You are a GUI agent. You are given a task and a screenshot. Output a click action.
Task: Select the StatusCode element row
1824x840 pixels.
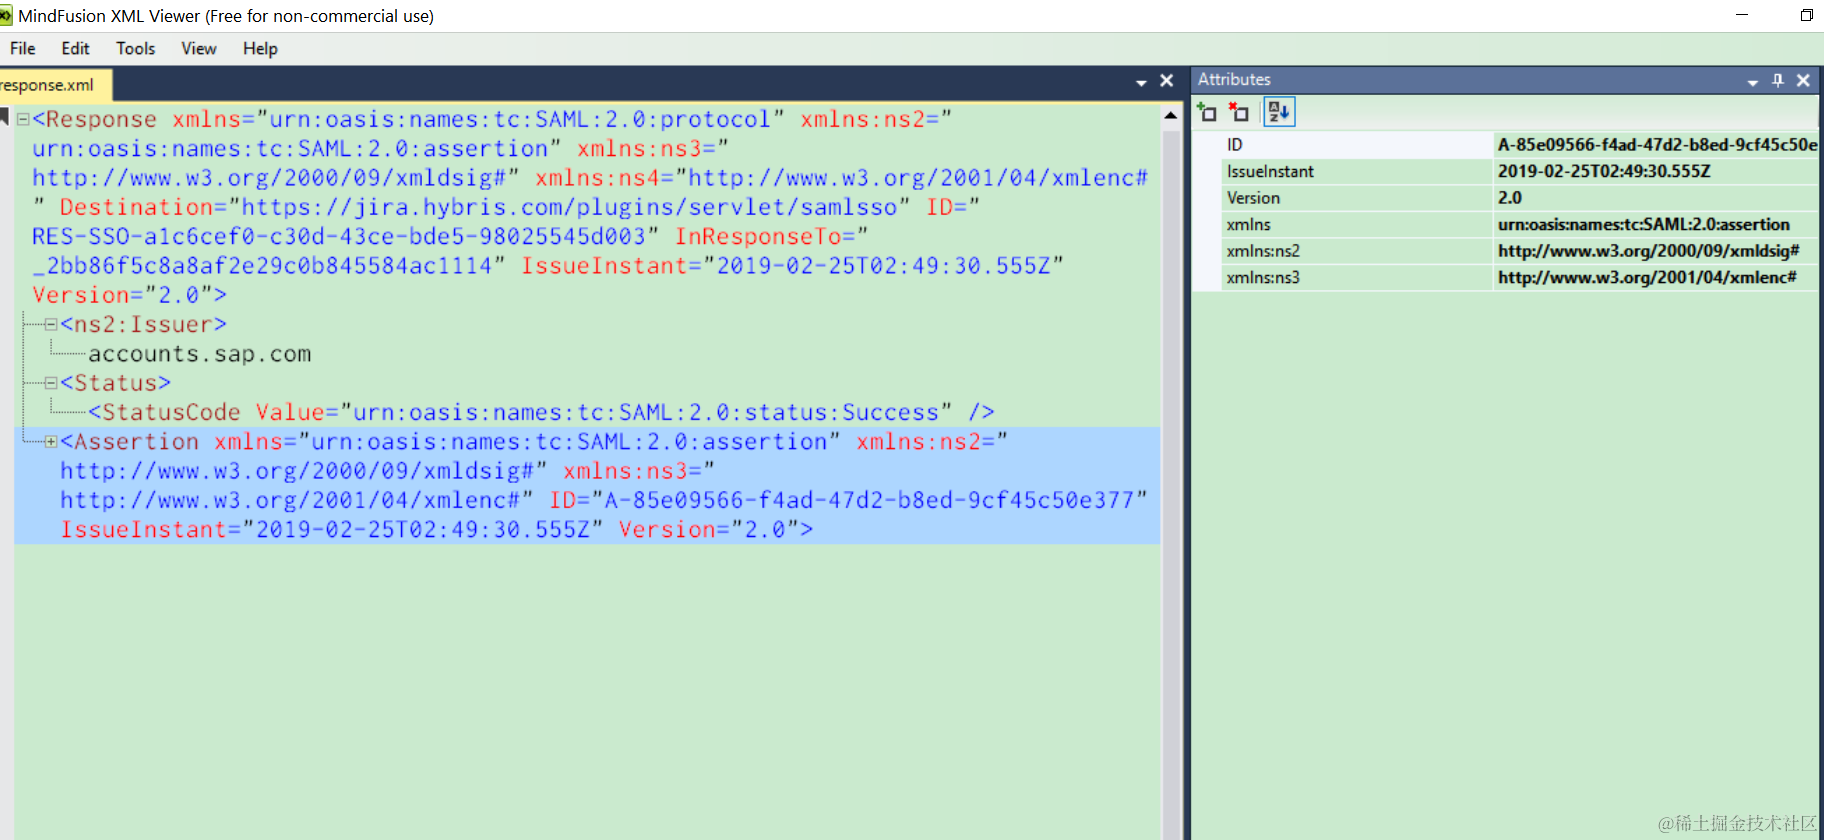[541, 412]
